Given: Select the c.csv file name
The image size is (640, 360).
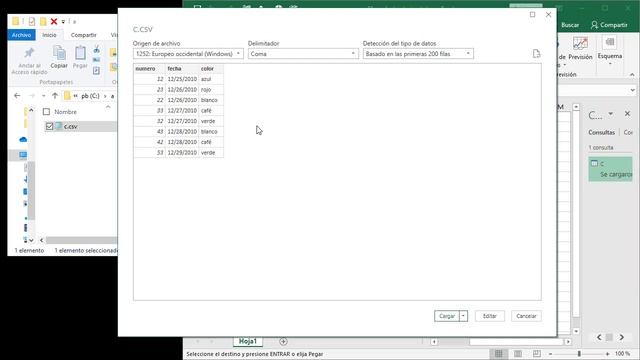Looking at the screenshot, I should [71, 127].
